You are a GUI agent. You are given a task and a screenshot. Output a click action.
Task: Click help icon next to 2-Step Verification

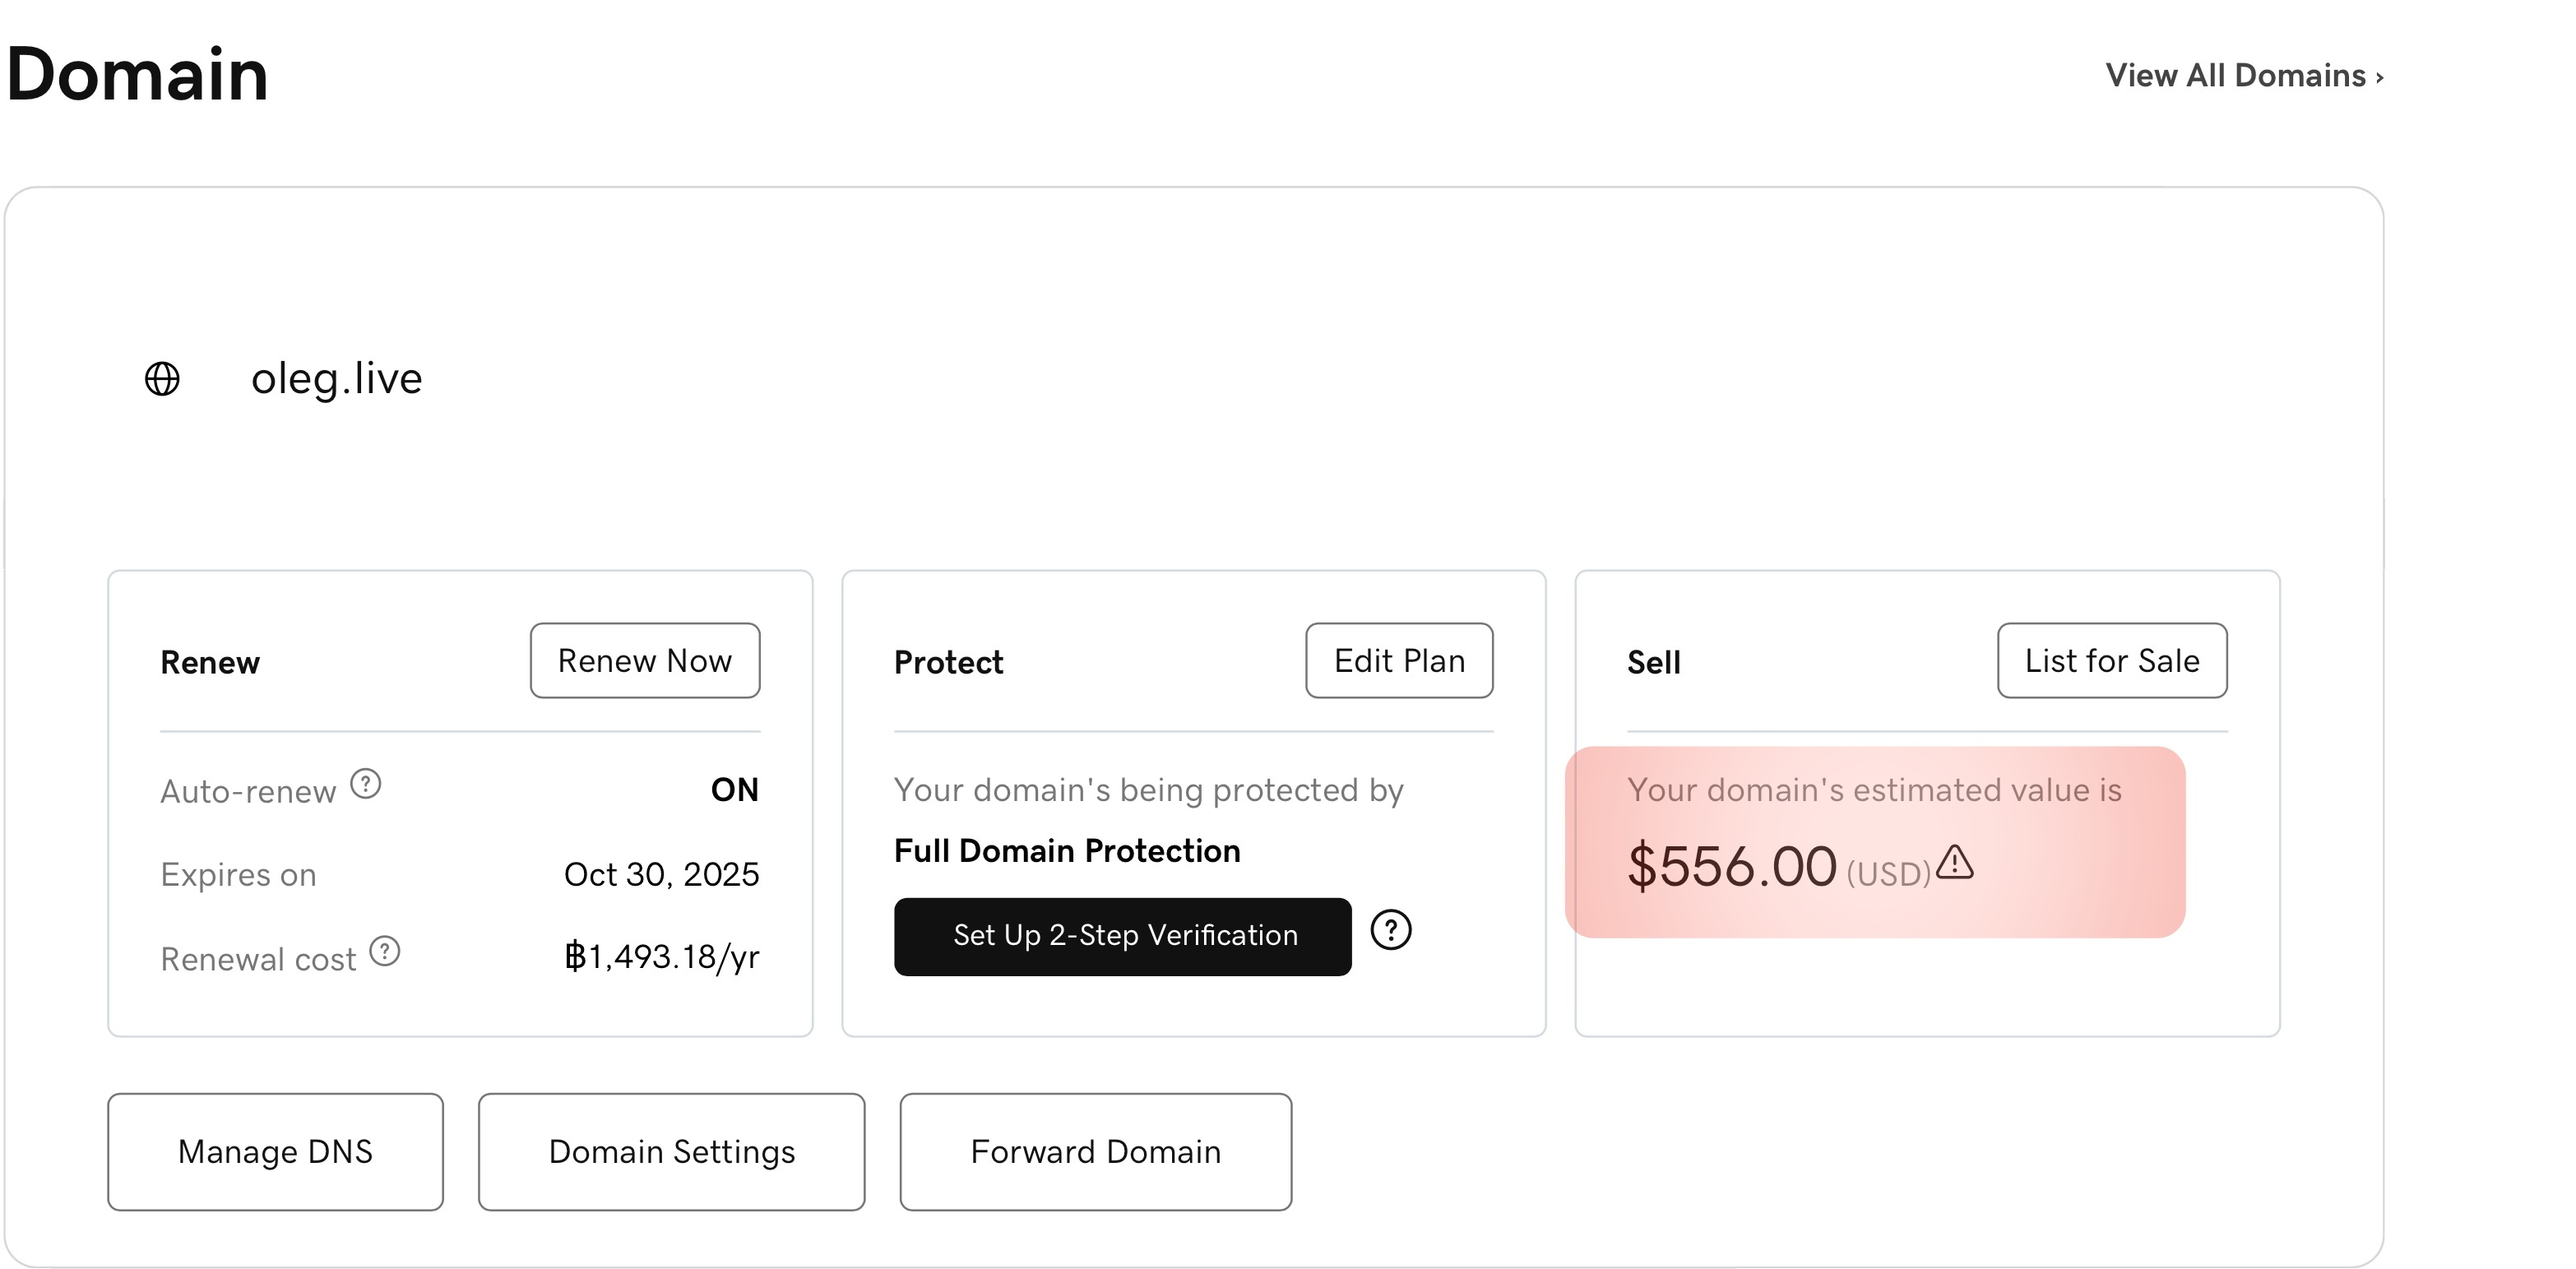coord(1391,930)
